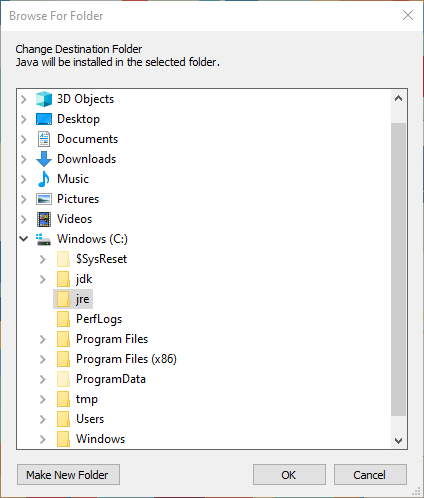Select the tmp folder name
424x498 pixels.
point(87,399)
